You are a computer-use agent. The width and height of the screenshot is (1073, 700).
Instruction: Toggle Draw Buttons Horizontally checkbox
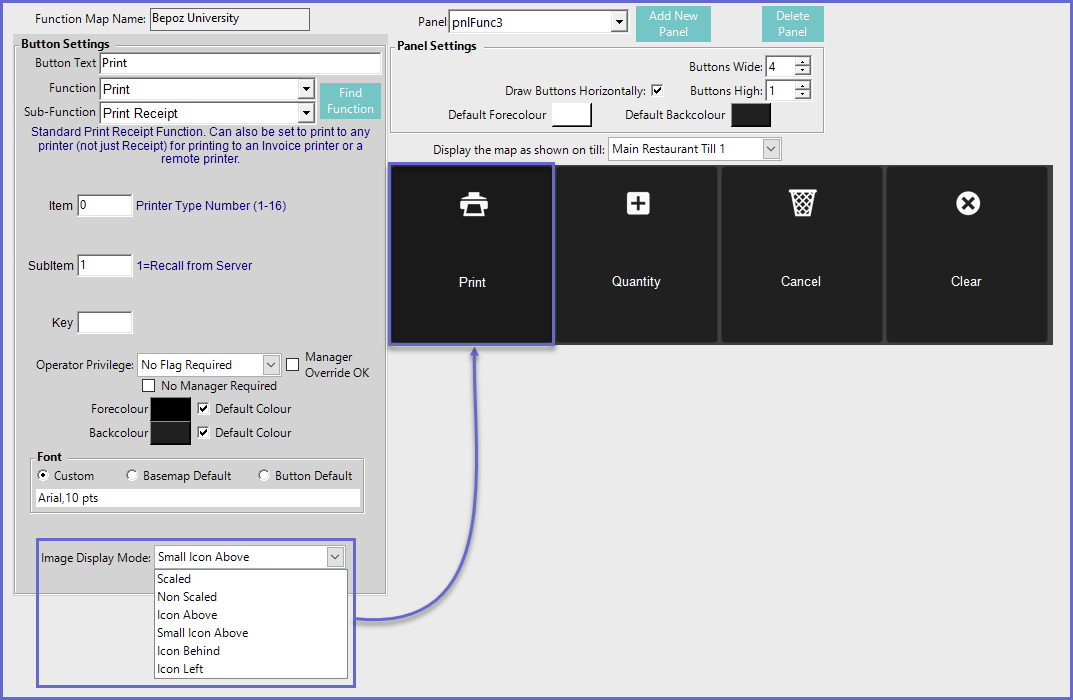tap(657, 90)
